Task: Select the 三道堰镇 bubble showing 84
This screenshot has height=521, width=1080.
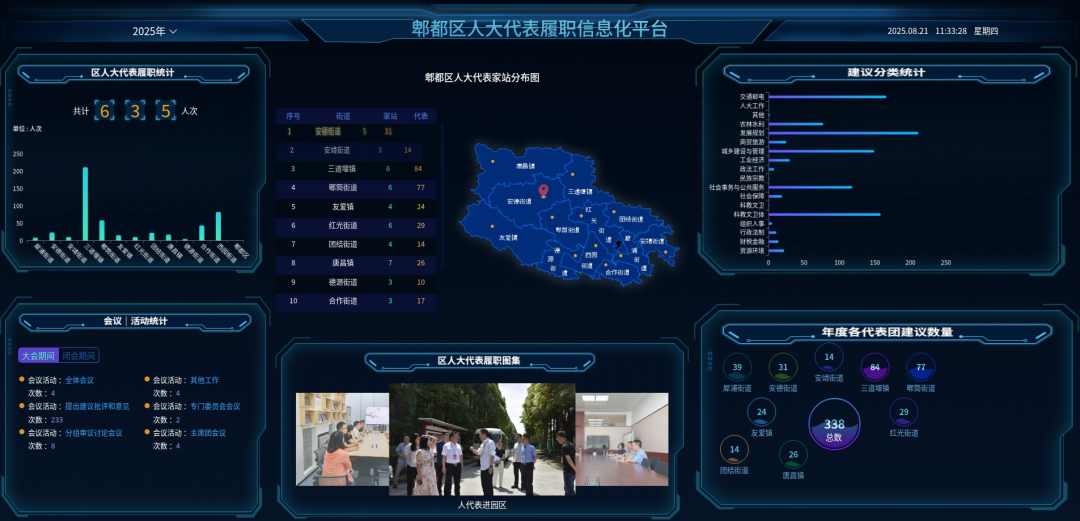Action: [x=875, y=368]
